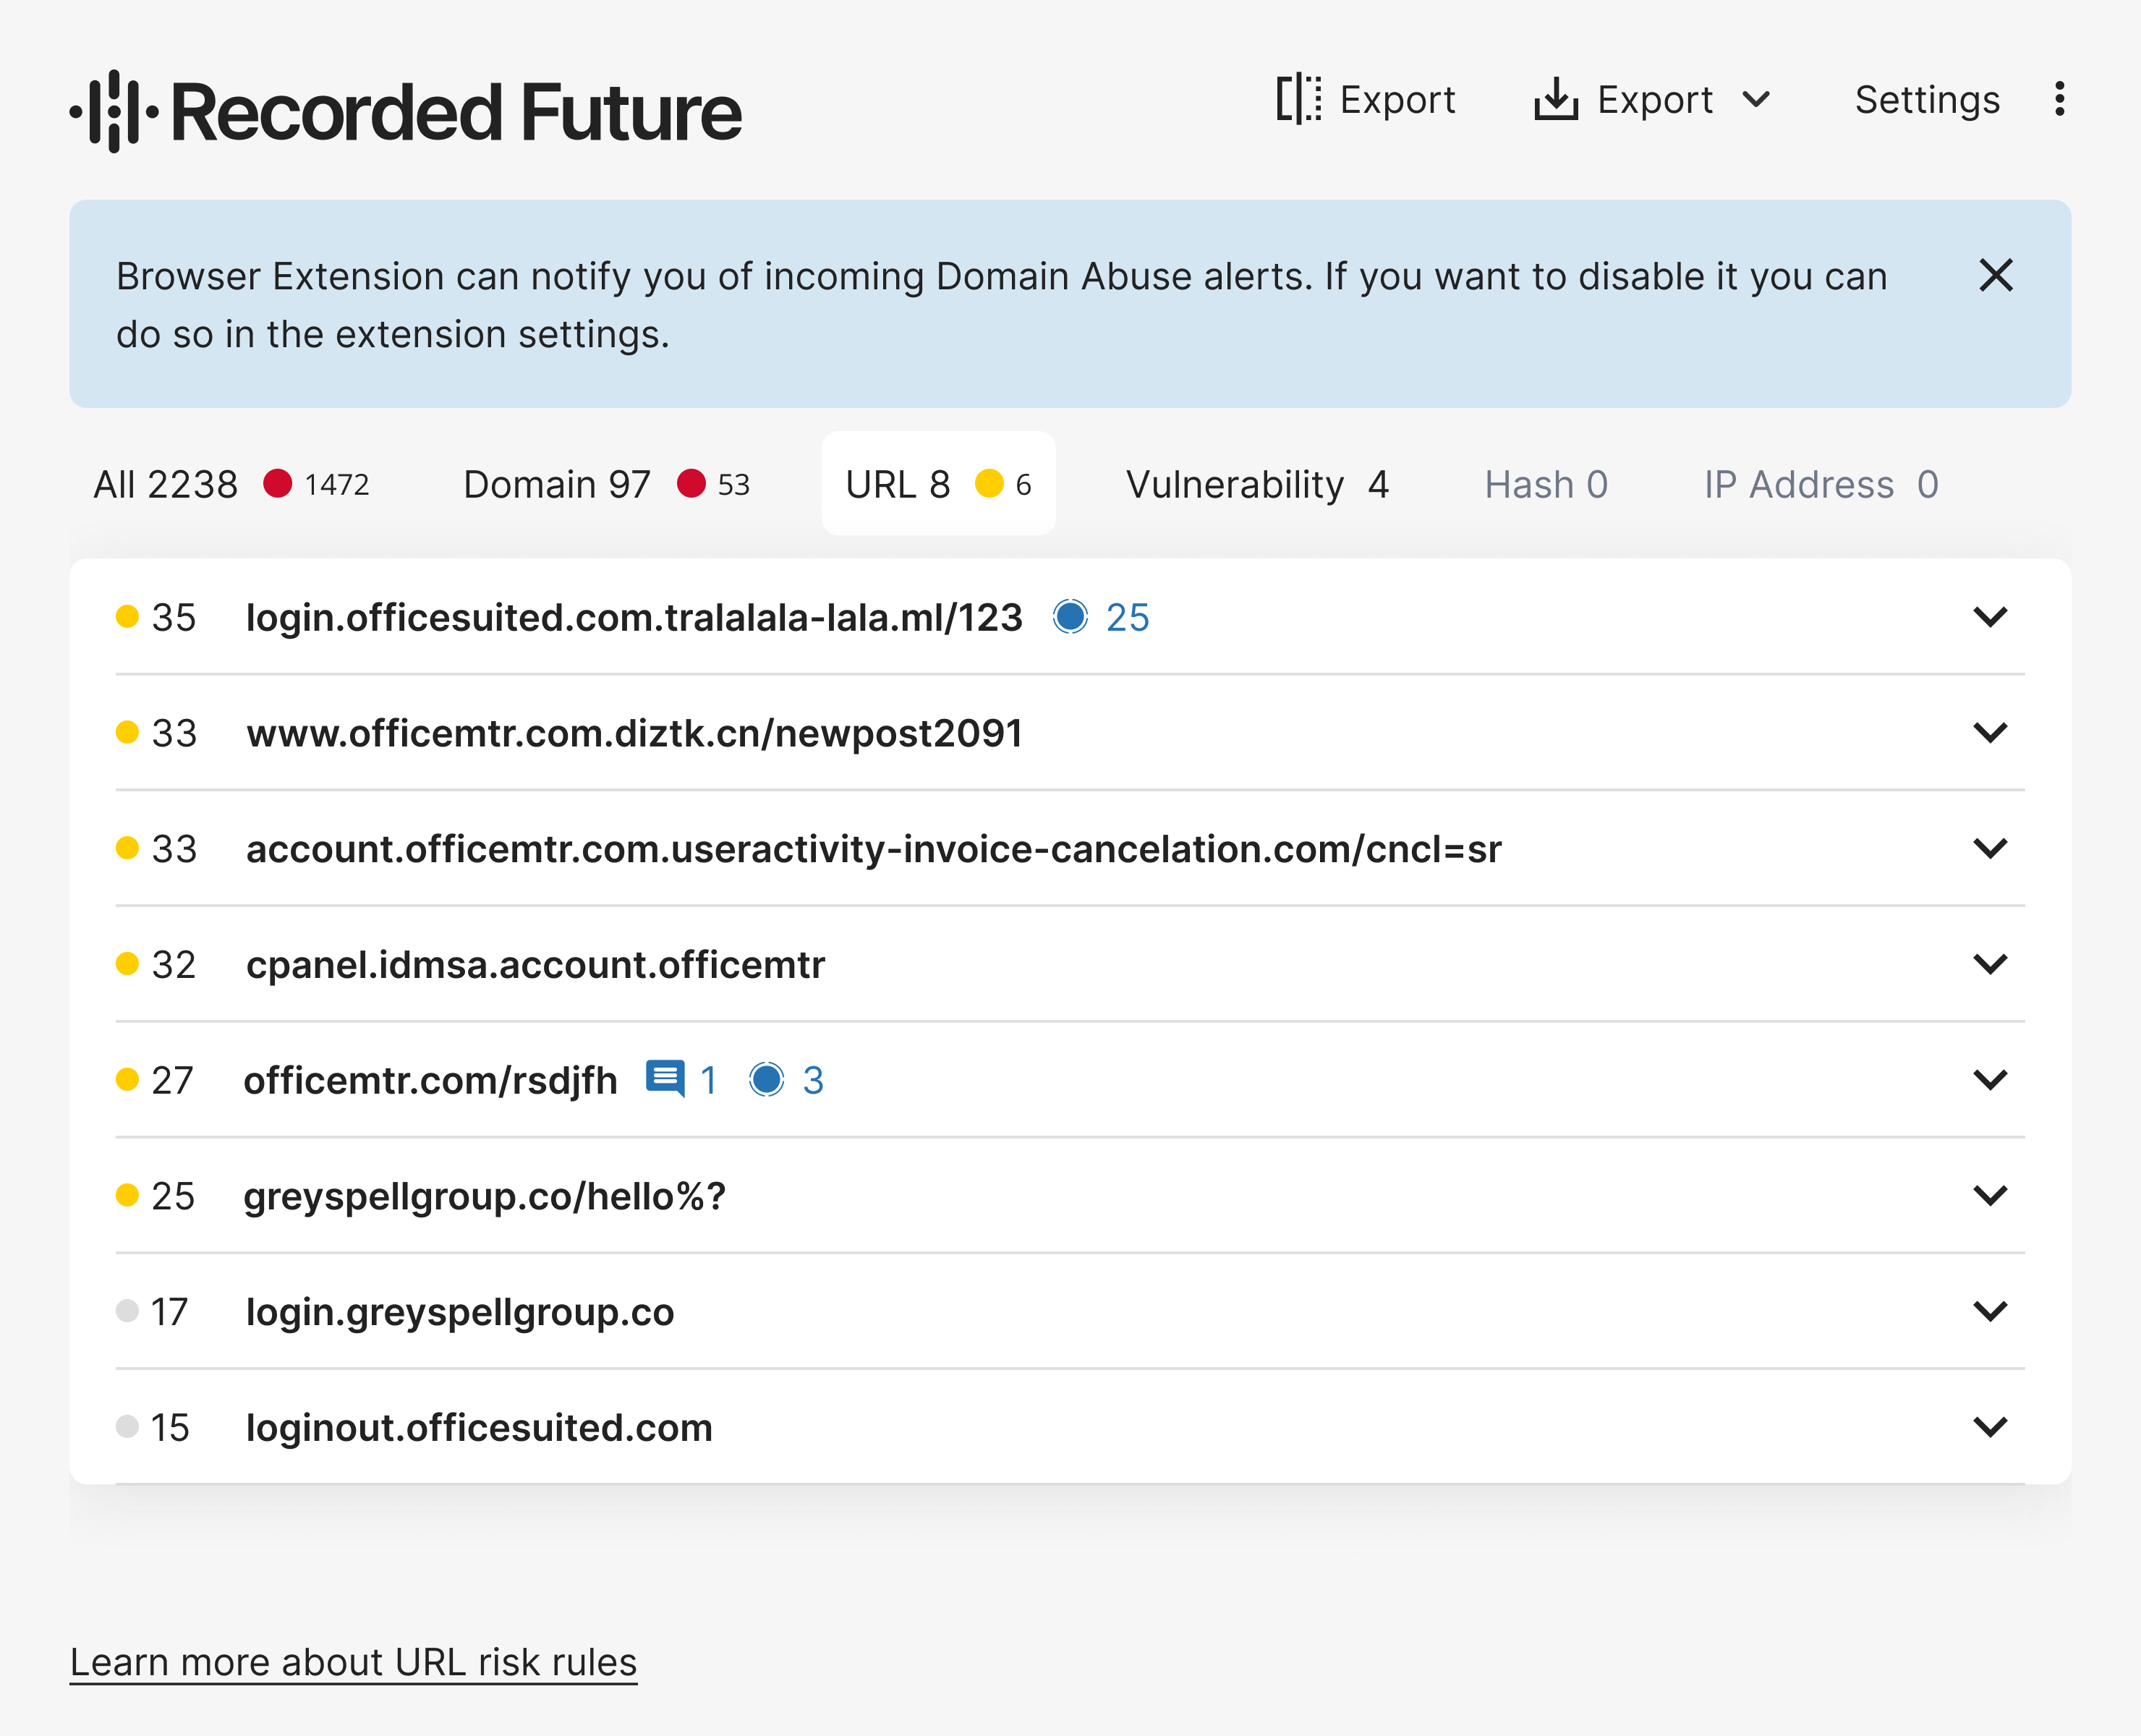The image size is (2141, 1736).
Task: Open the Export format dropdown chevron
Action: point(1758,99)
